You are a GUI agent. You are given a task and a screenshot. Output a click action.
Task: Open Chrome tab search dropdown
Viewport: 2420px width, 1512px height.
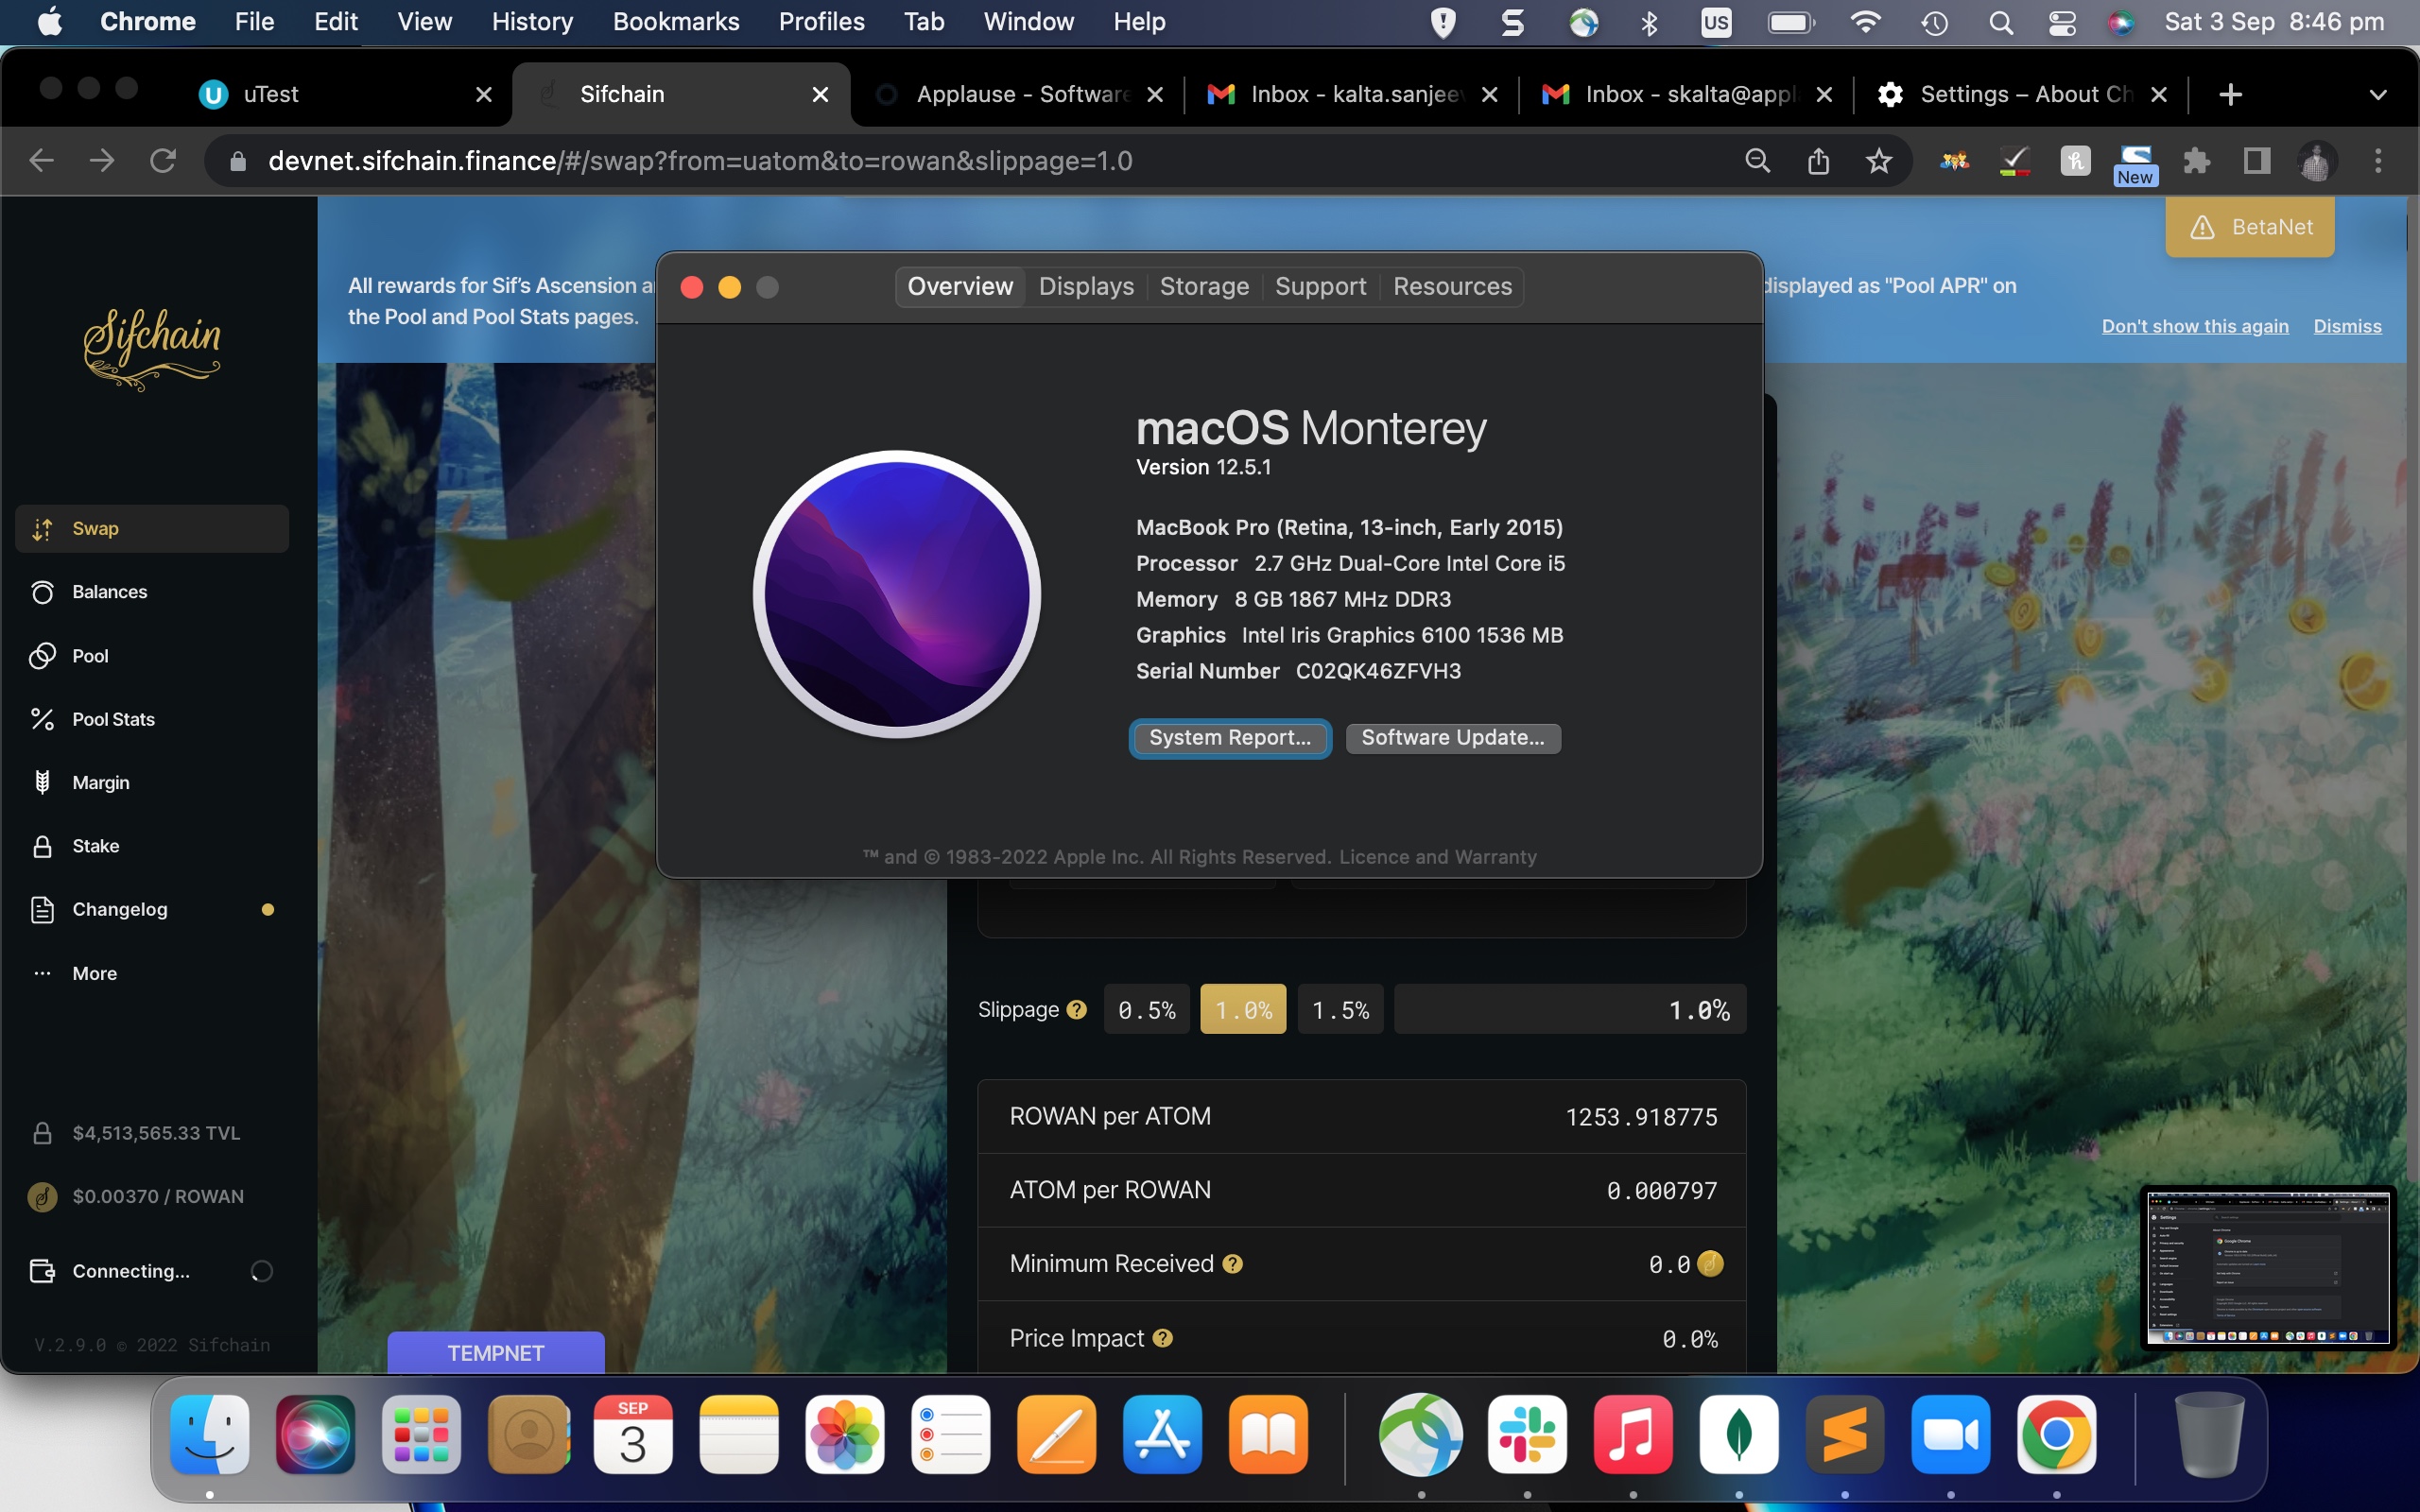(2378, 94)
